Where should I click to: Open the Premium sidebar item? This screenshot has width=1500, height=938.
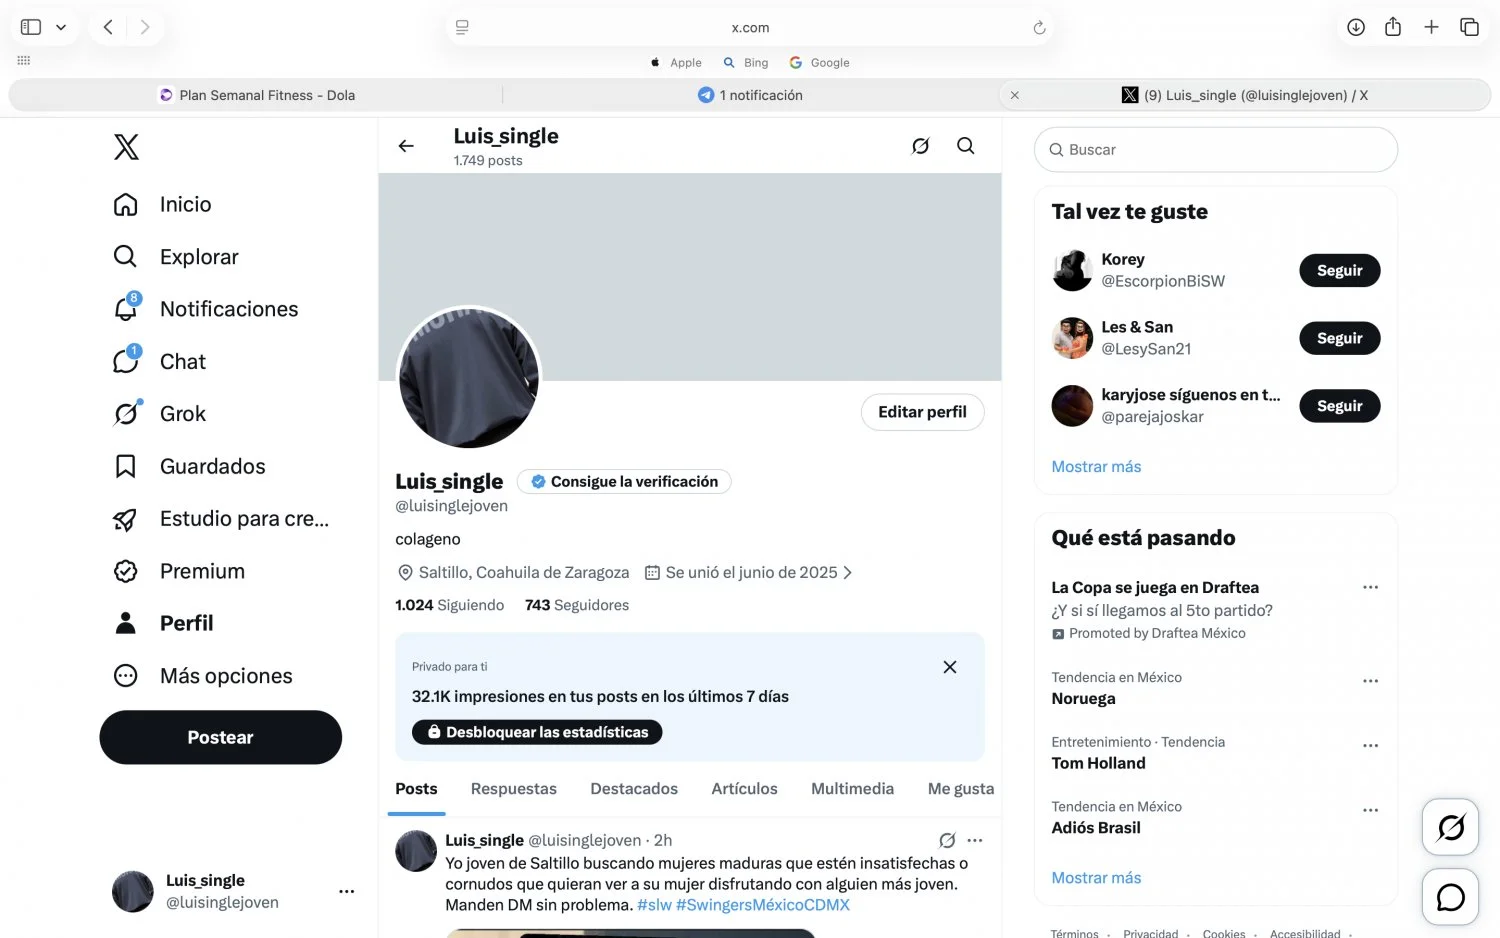(x=179, y=571)
